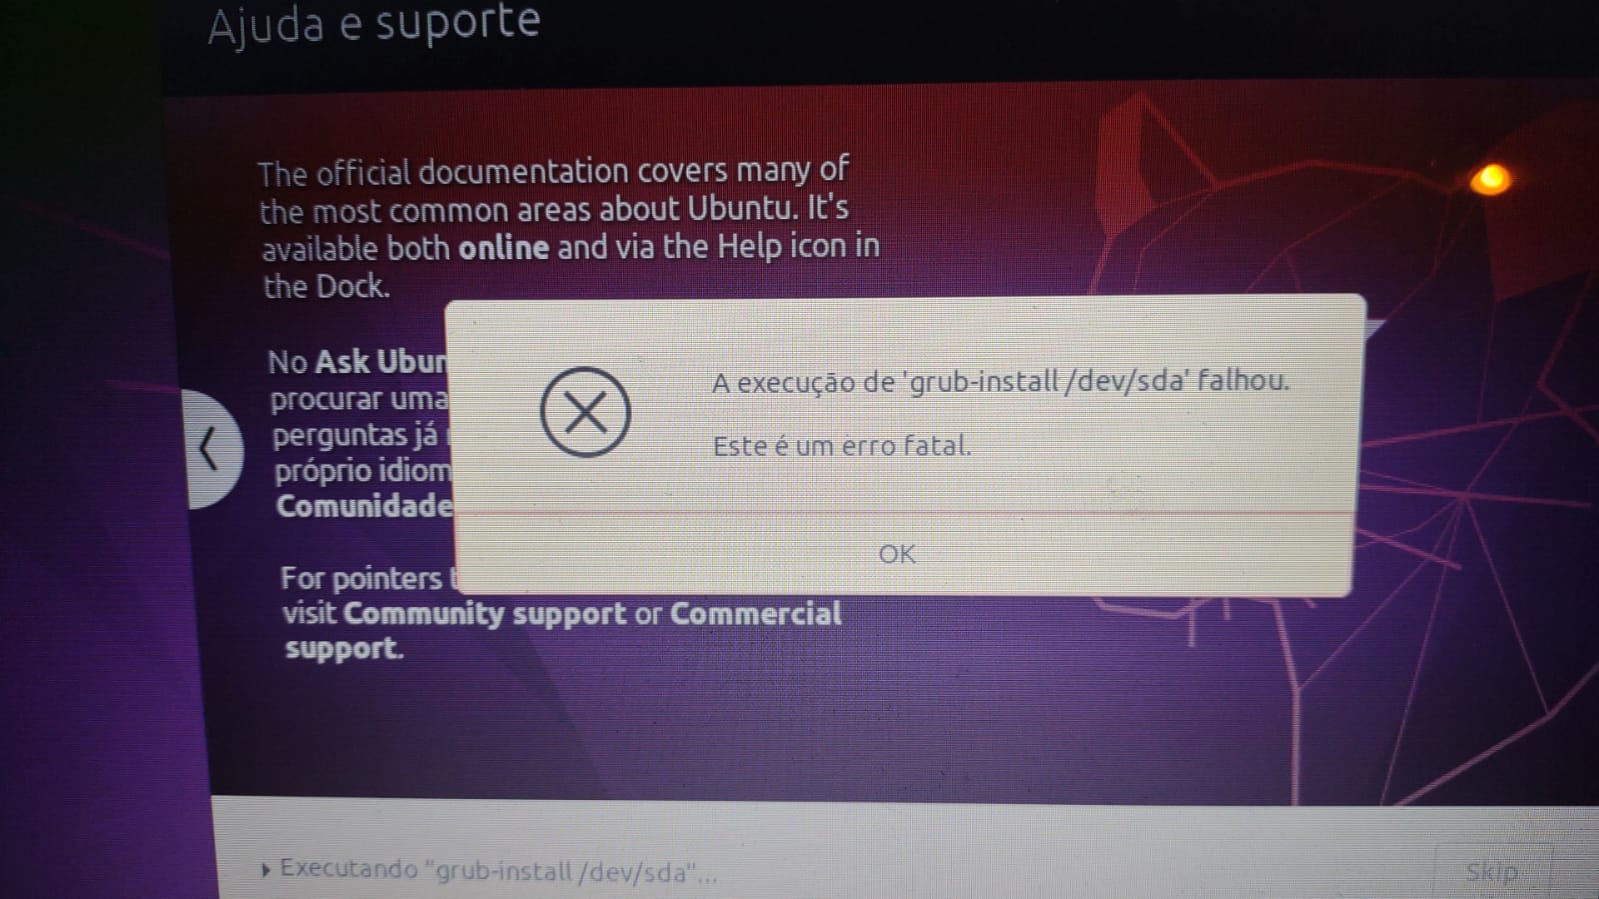
Task: Click the white installer progress panel at the bottom
Action: click(x=905, y=848)
